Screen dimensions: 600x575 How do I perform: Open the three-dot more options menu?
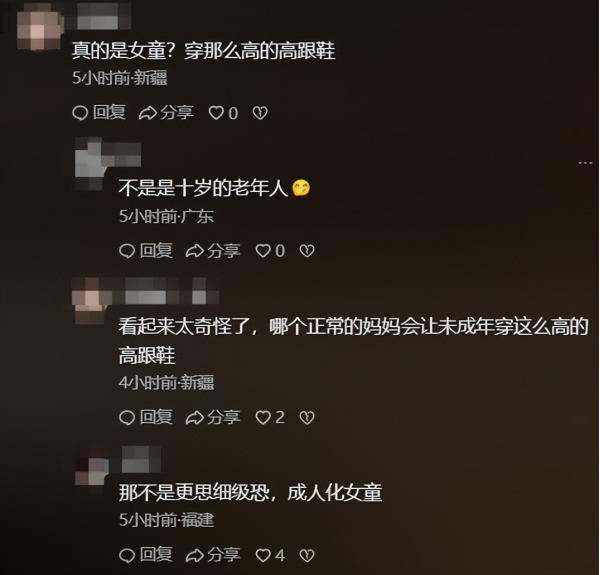585,163
